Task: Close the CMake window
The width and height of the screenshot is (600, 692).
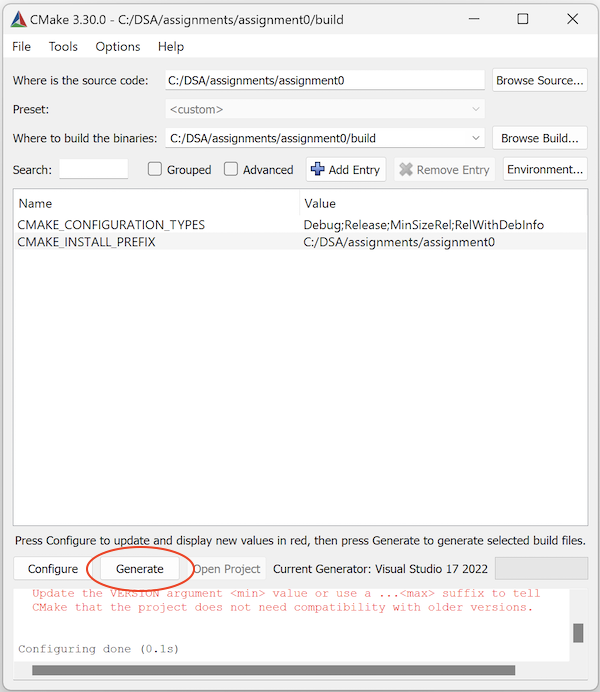Action: 571,19
